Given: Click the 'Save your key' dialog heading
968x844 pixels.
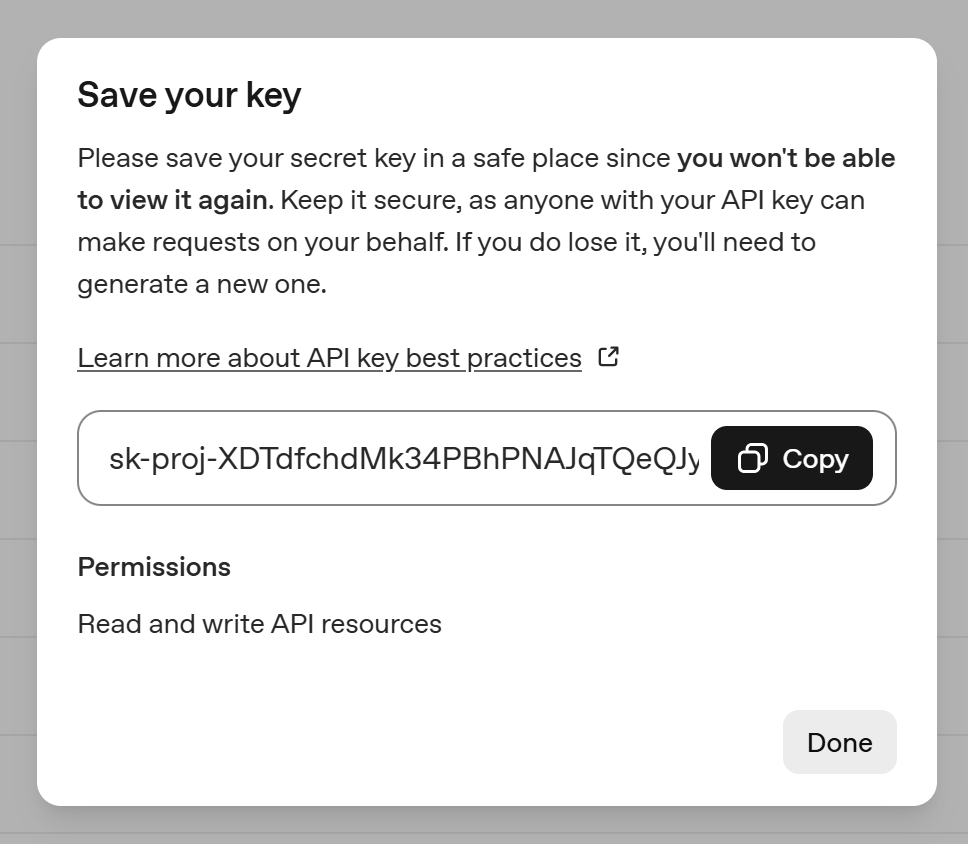Looking at the screenshot, I should [189, 94].
